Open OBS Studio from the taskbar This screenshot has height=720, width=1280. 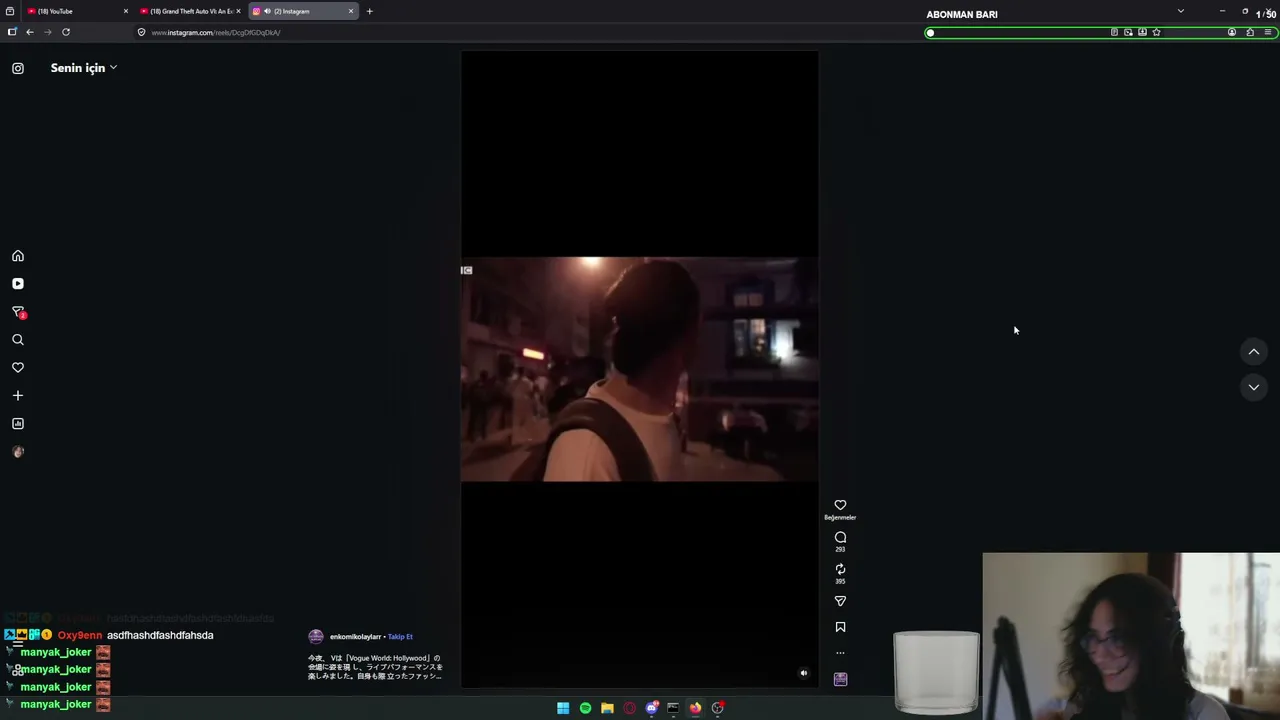718,708
